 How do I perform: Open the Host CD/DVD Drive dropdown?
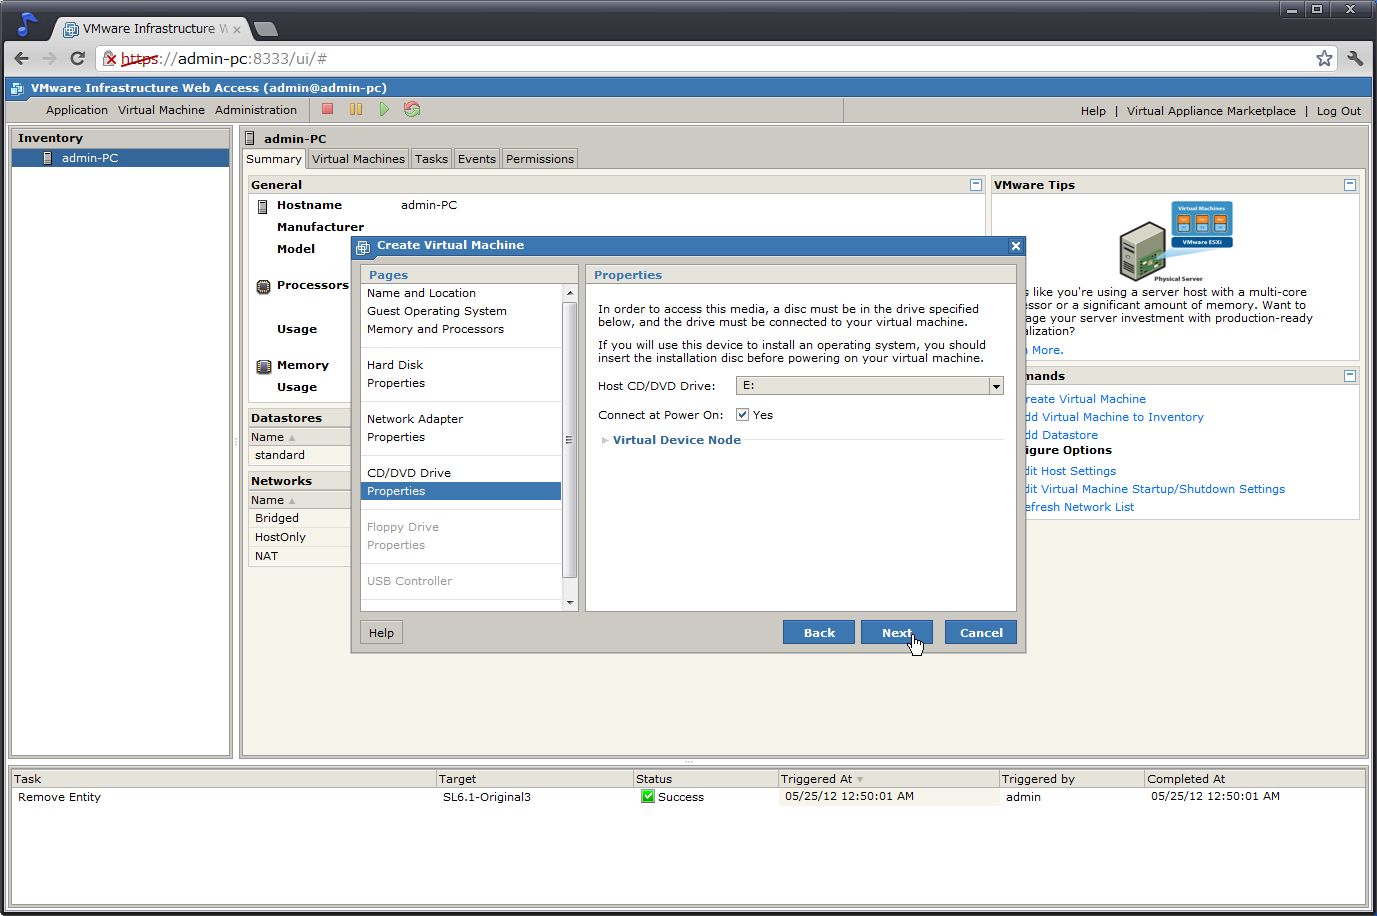996,386
